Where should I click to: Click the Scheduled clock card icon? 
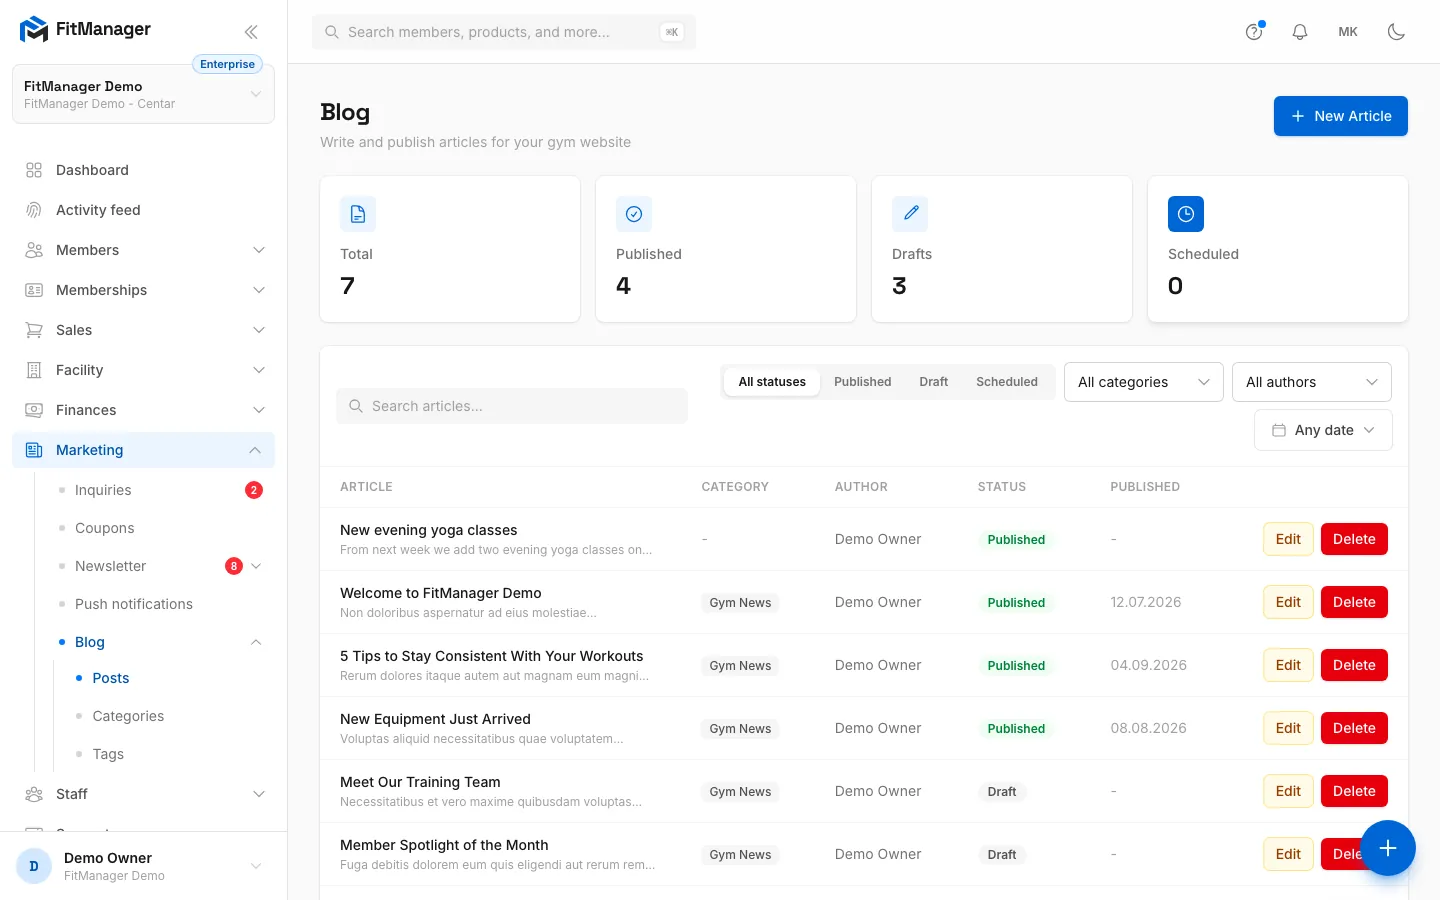point(1186,214)
